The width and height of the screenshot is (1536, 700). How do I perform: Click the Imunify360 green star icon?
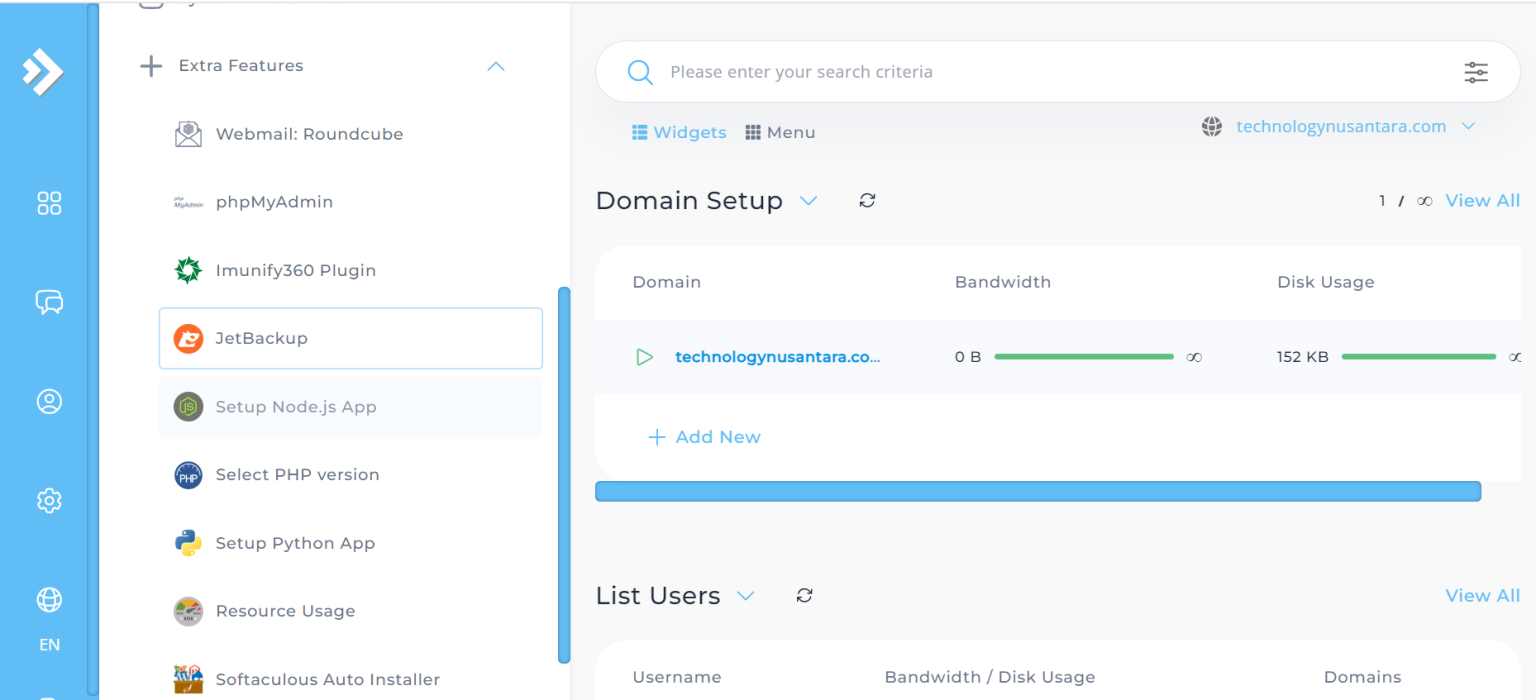(x=188, y=270)
